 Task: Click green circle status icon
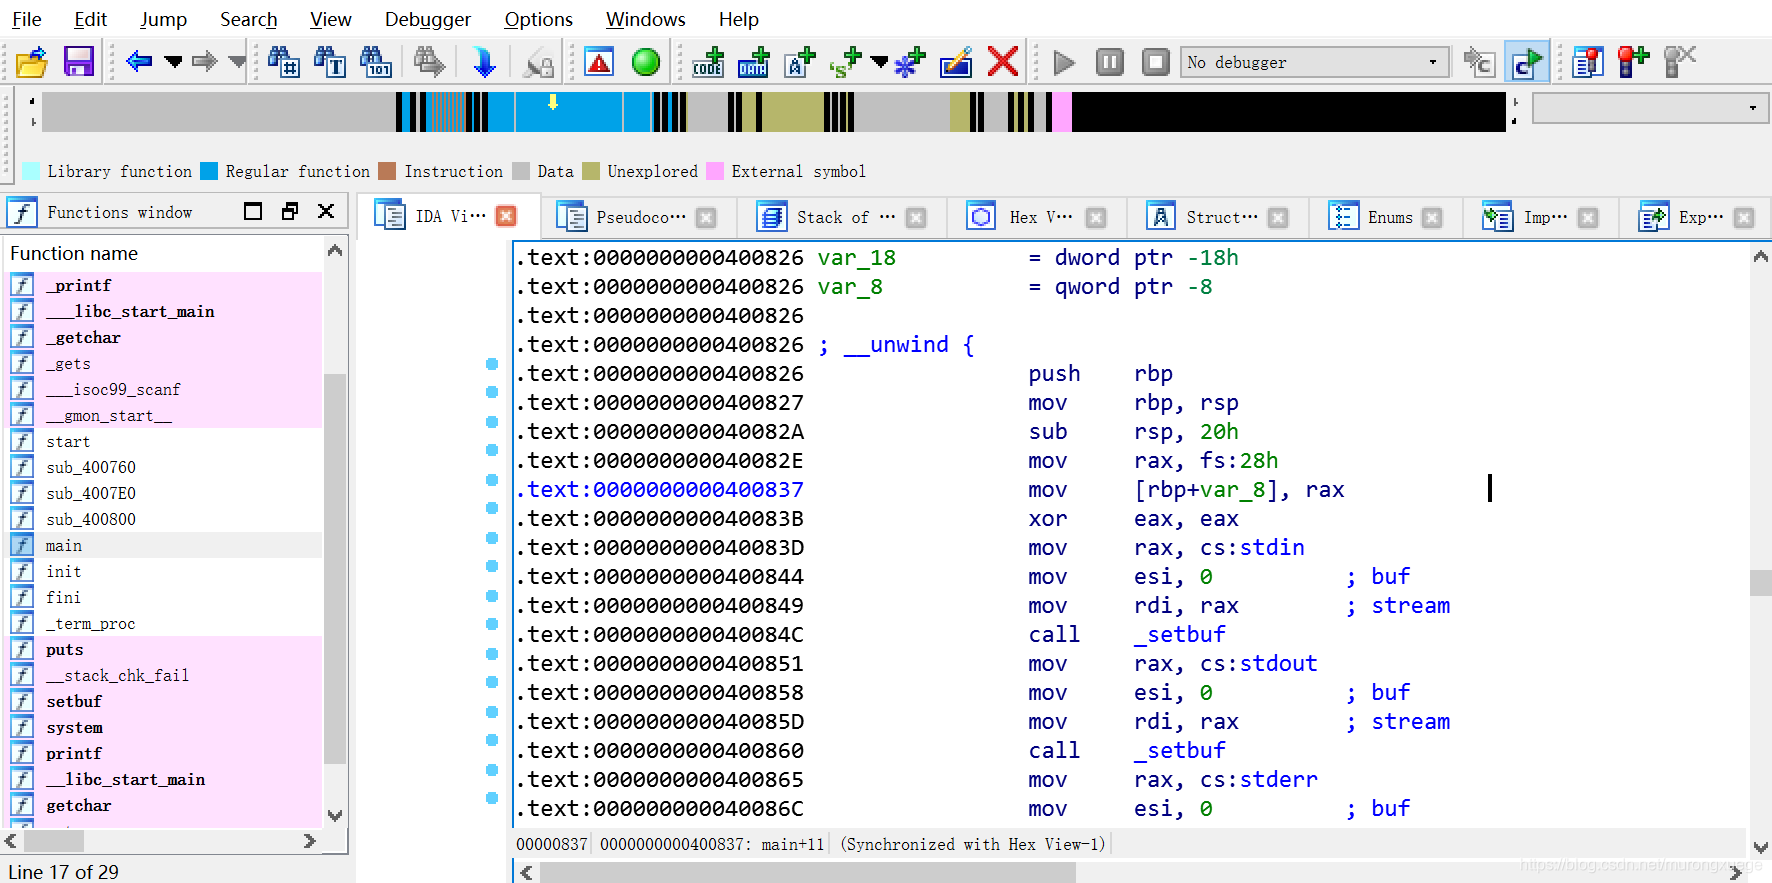point(646,62)
